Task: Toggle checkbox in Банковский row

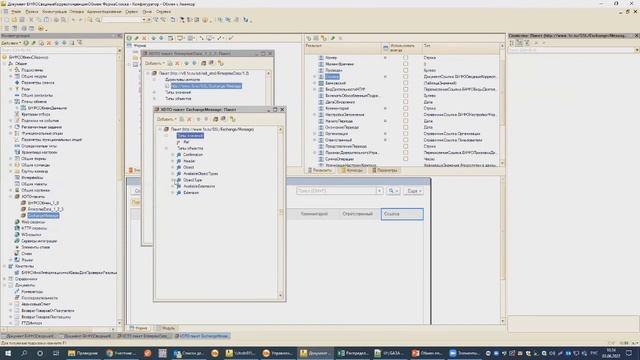Action: click(405, 83)
